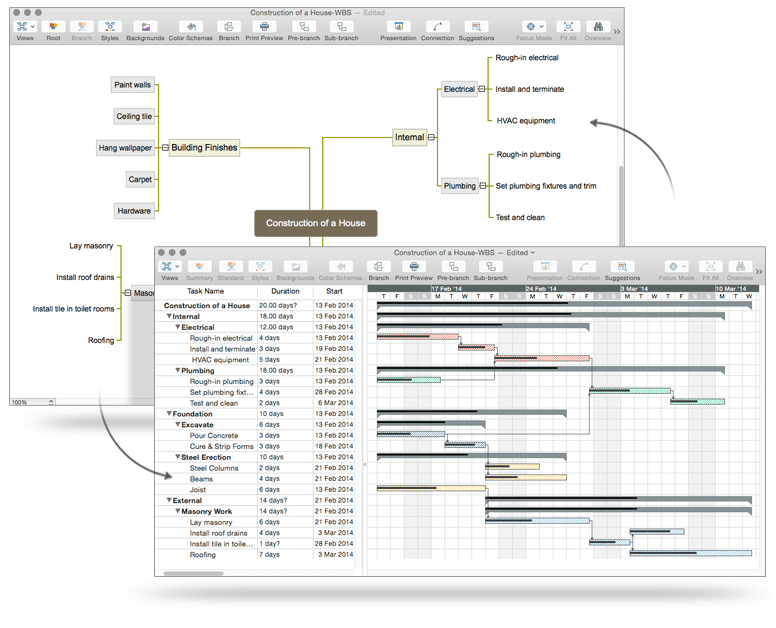
Task: Select the Duration column header
Action: 285,291
